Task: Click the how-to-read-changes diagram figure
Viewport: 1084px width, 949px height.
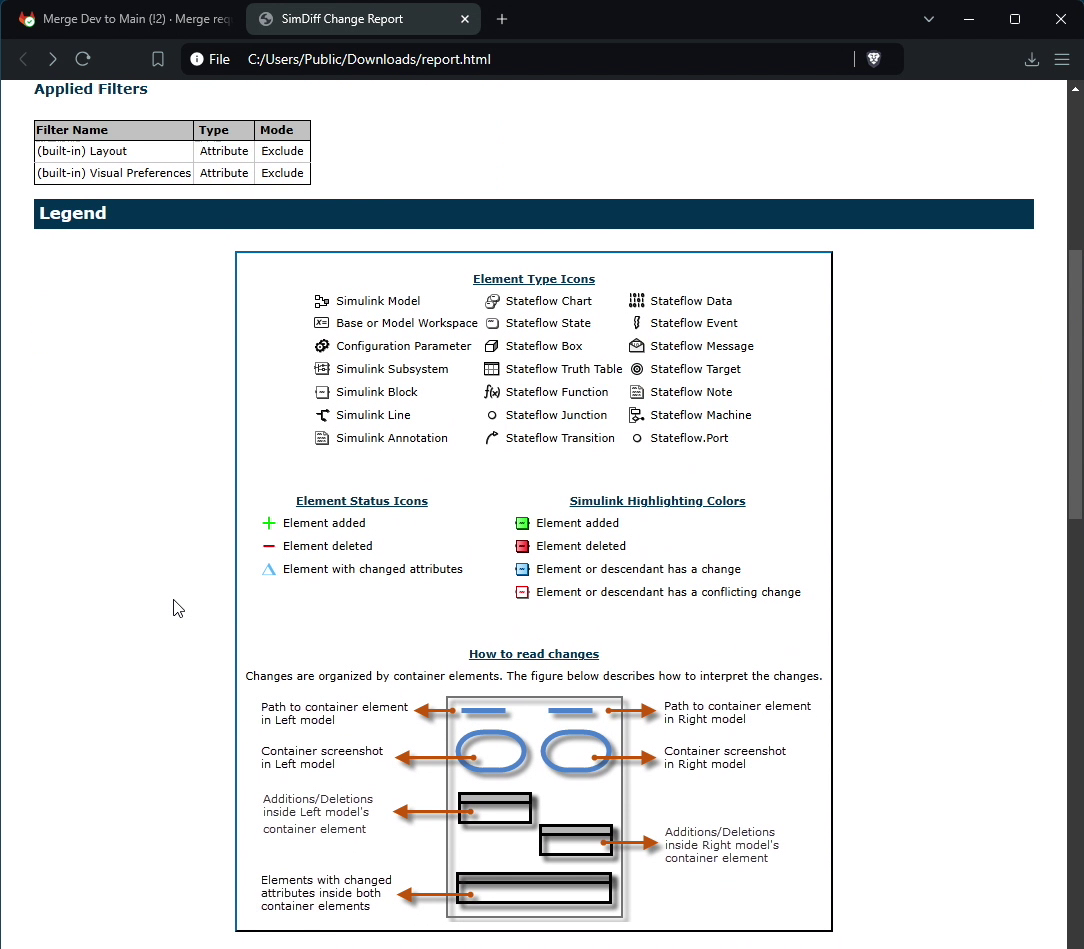Action: pos(534,807)
